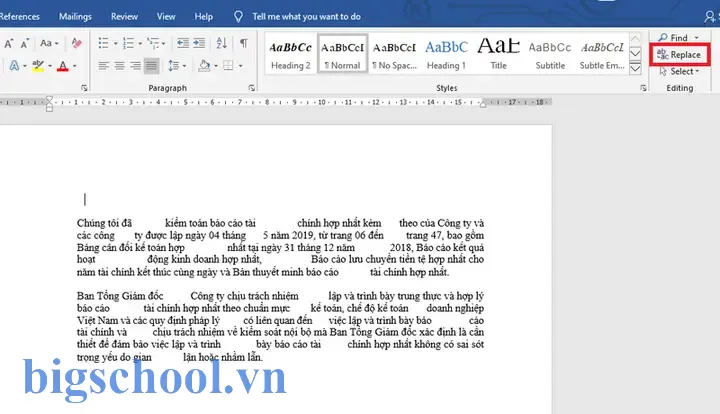Screen dimensions: 720x414
Task: Apply borders icon
Action: 228,66
